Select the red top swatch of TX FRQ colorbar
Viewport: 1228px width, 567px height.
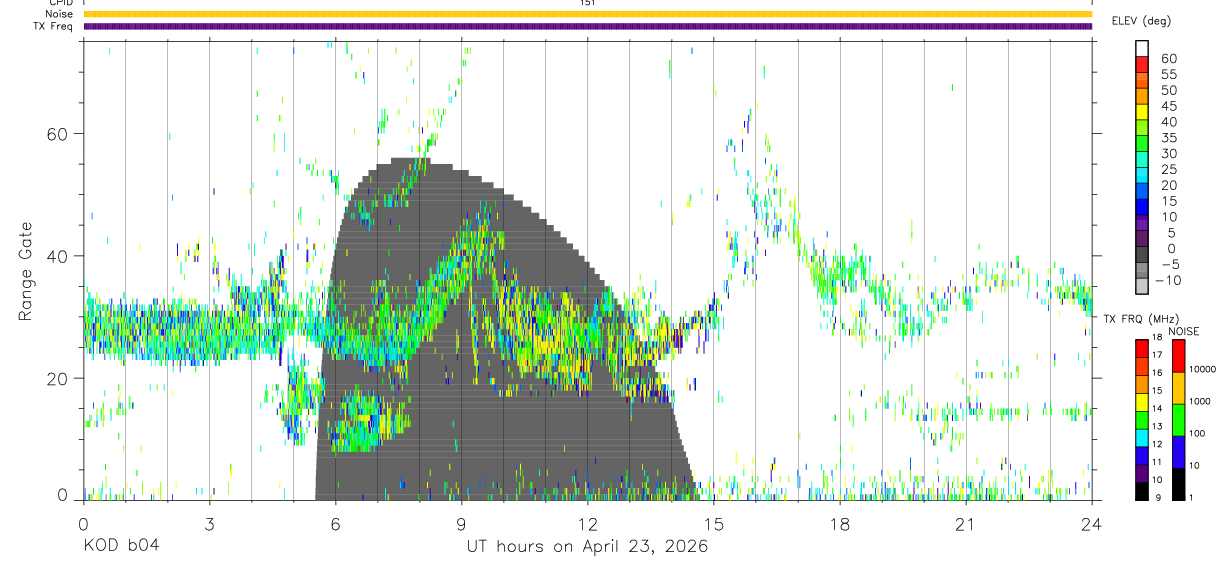click(1142, 349)
